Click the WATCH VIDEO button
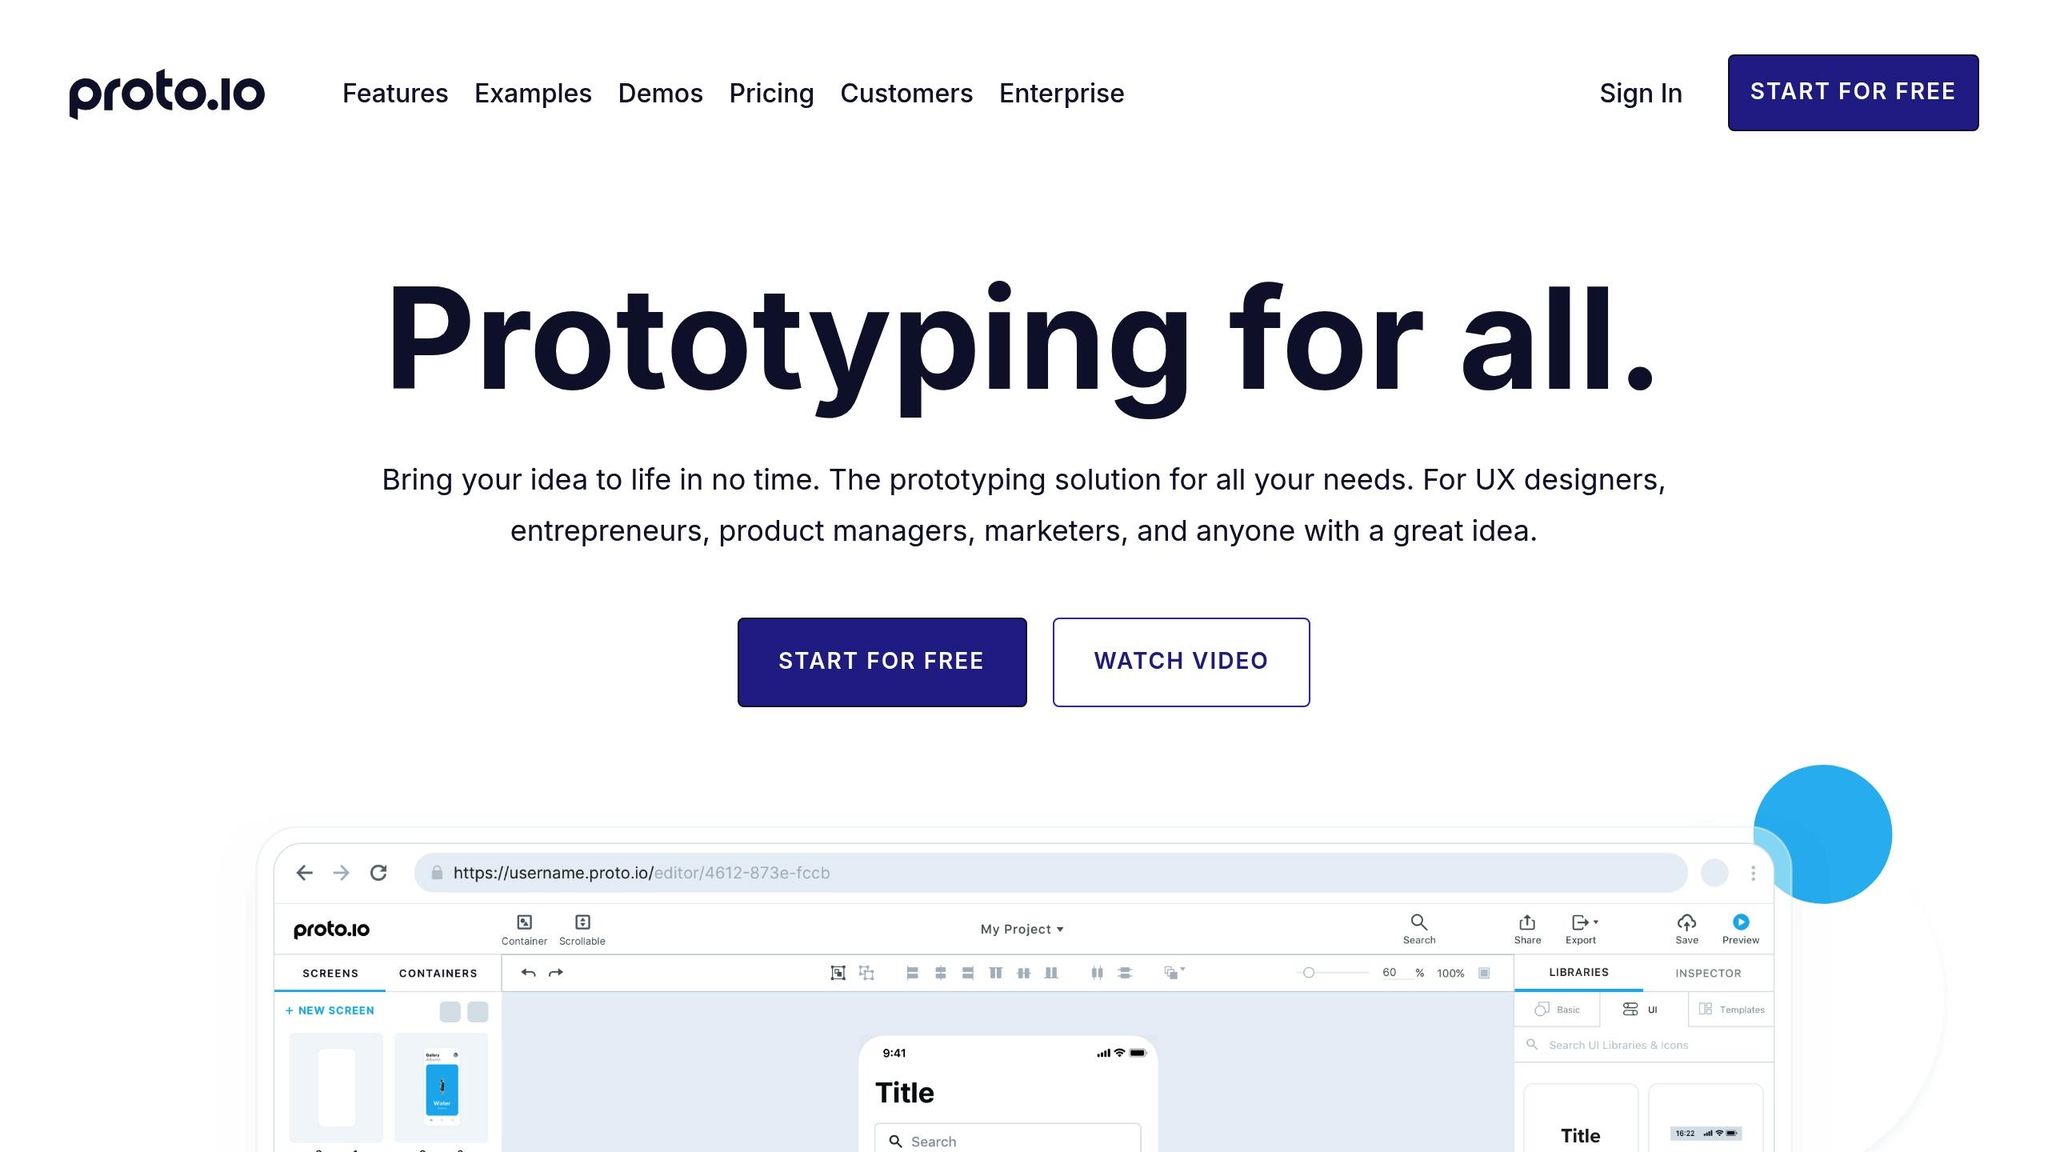 click(x=1181, y=661)
